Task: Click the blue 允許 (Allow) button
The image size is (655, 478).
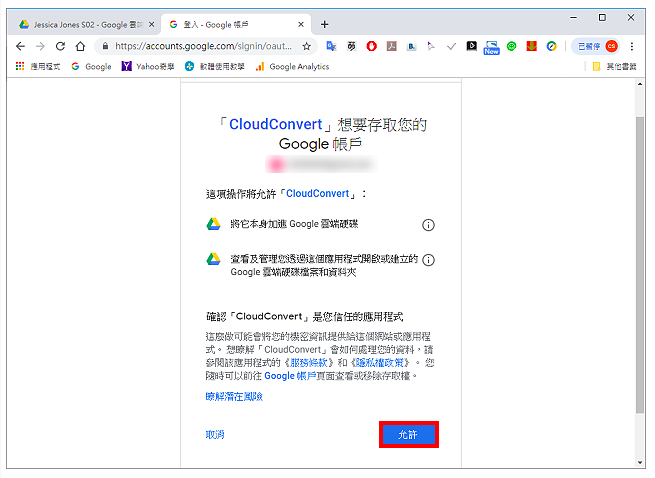Action: (409, 435)
